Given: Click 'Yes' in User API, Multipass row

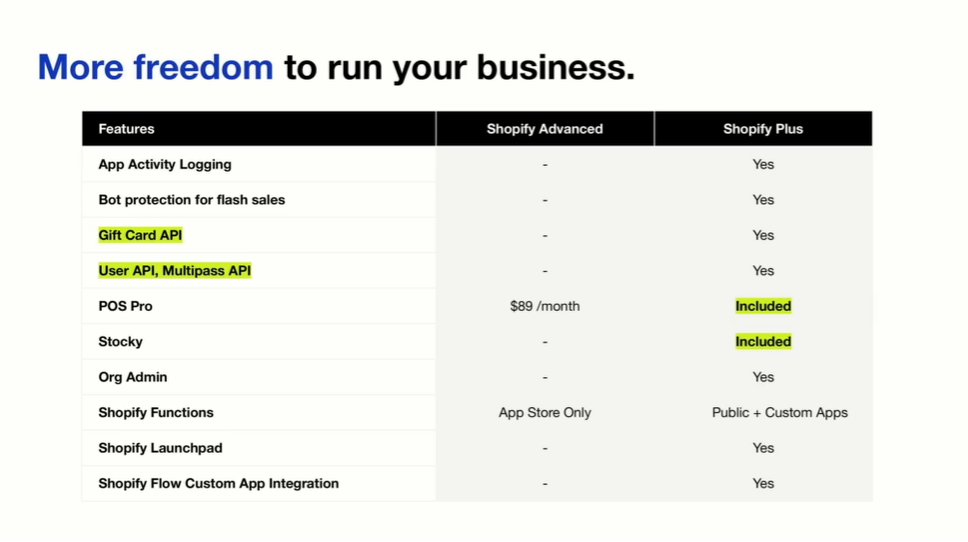Looking at the screenshot, I should tap(763, 270).
